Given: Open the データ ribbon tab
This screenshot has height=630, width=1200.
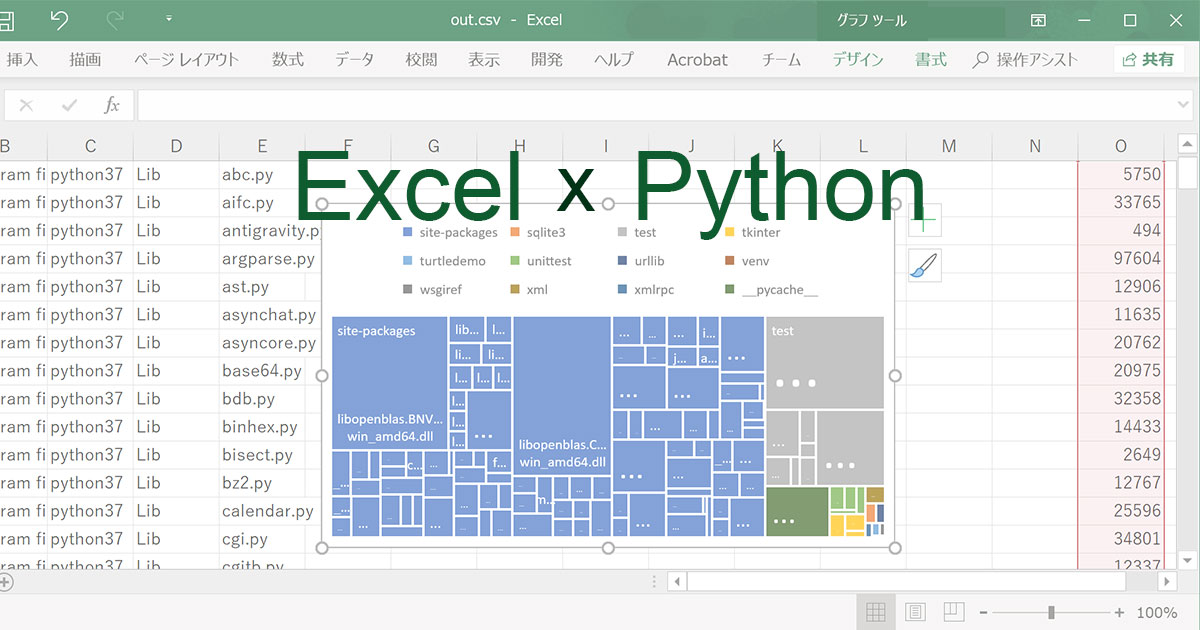Looking at the screenshot, I should 355,60.
